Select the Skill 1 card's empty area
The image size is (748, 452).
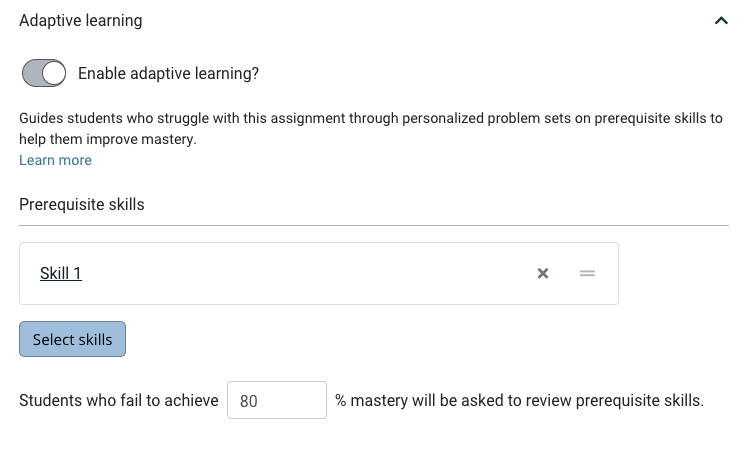coord(305,273)
